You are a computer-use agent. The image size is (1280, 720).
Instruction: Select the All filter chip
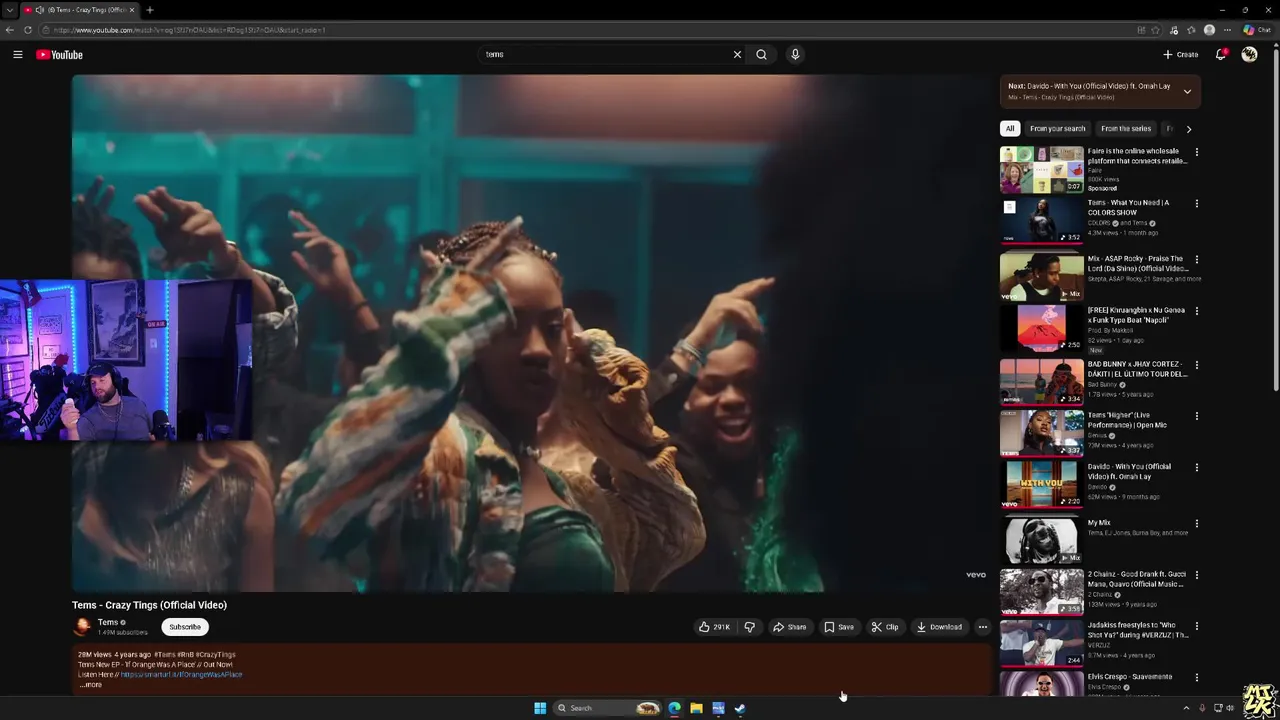1010,128
